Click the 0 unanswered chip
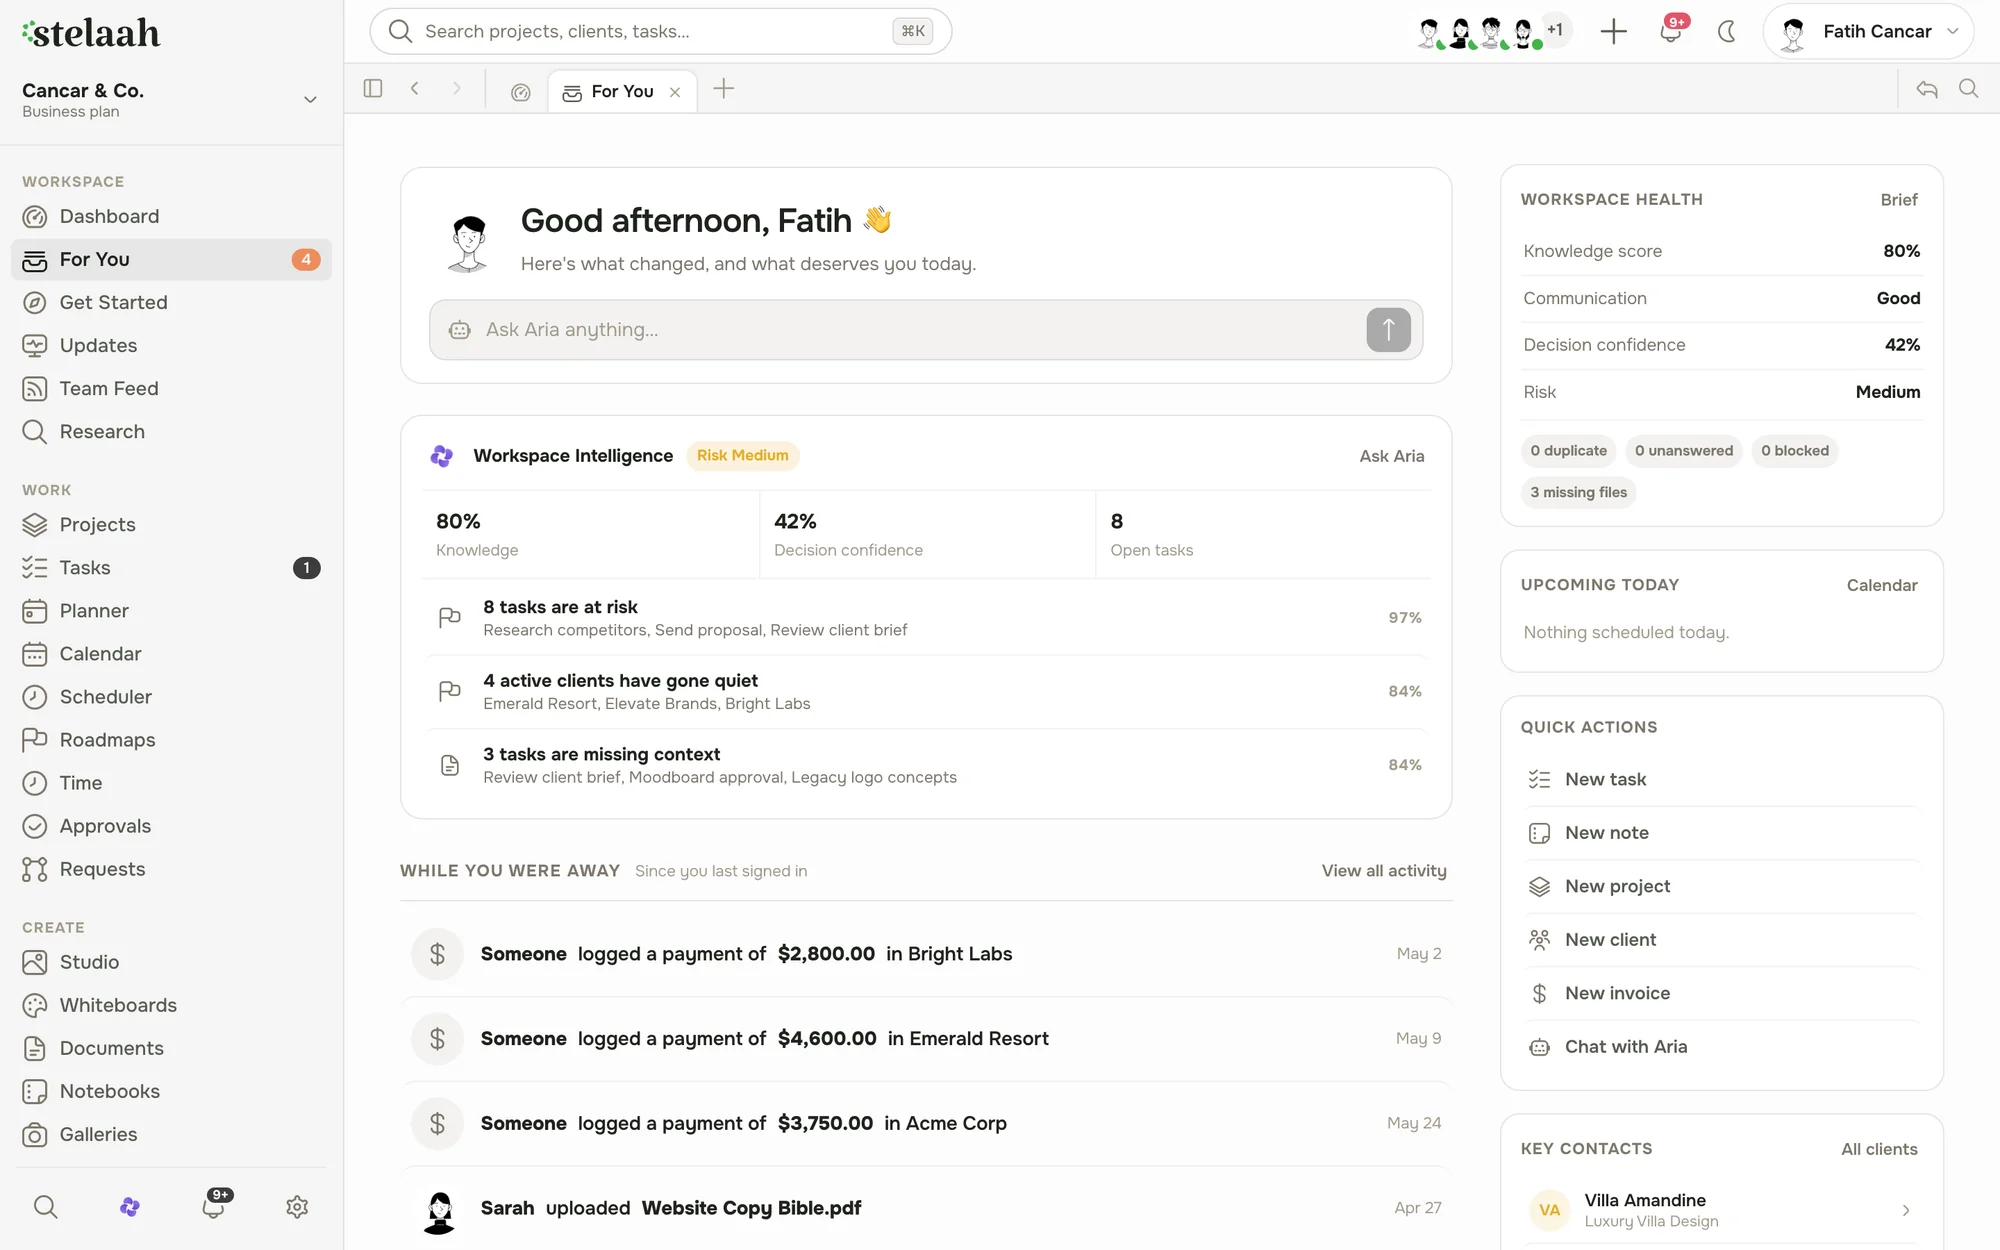The image size is (2000, 1250). (1684, 451)
